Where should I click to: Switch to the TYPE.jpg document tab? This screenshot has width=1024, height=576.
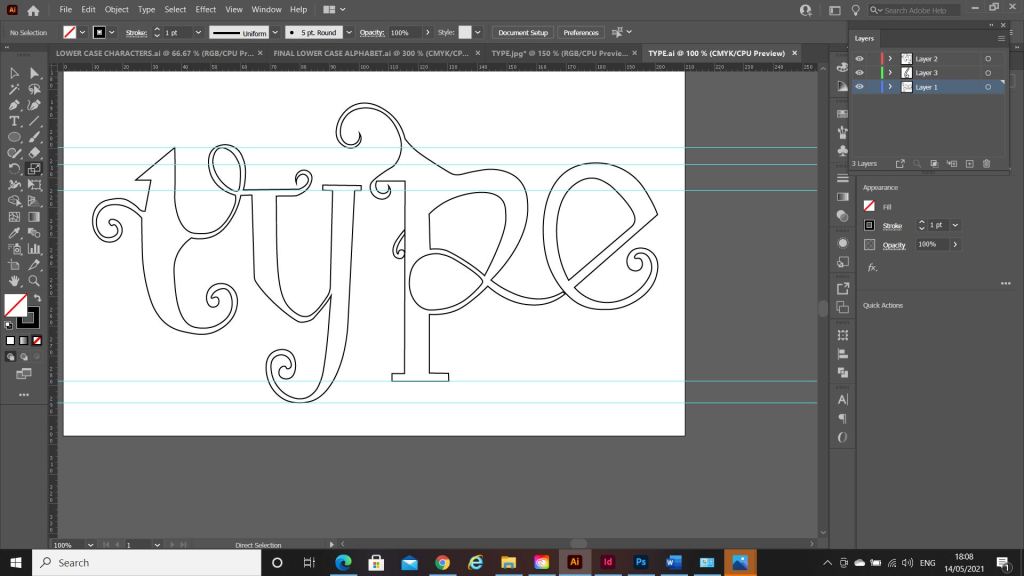pyautogui.click(x=559, y=53)
